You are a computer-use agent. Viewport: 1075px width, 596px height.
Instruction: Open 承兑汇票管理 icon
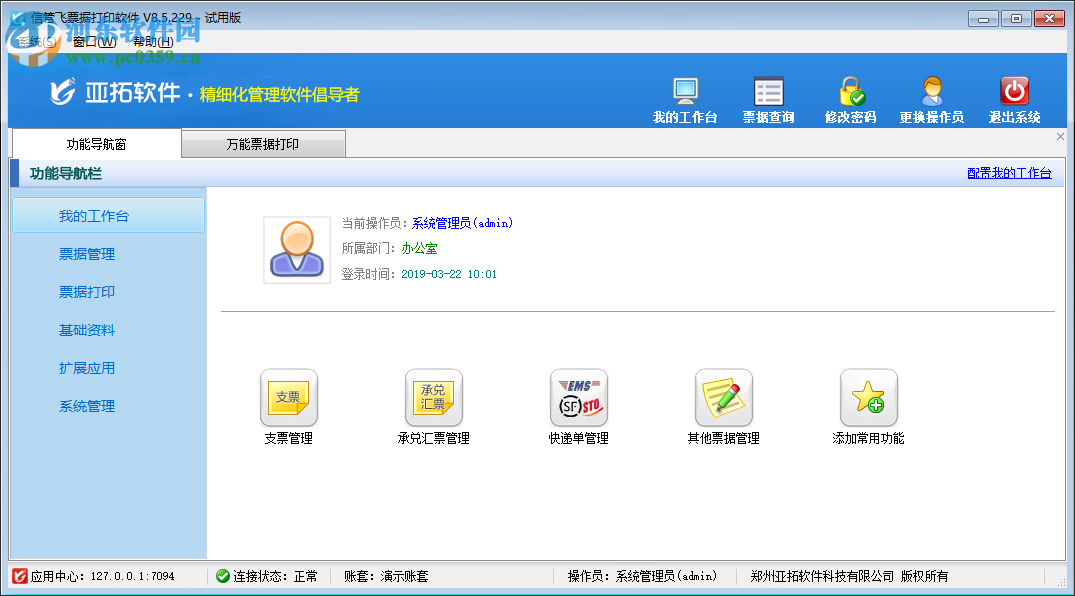(x=433, y=398)
